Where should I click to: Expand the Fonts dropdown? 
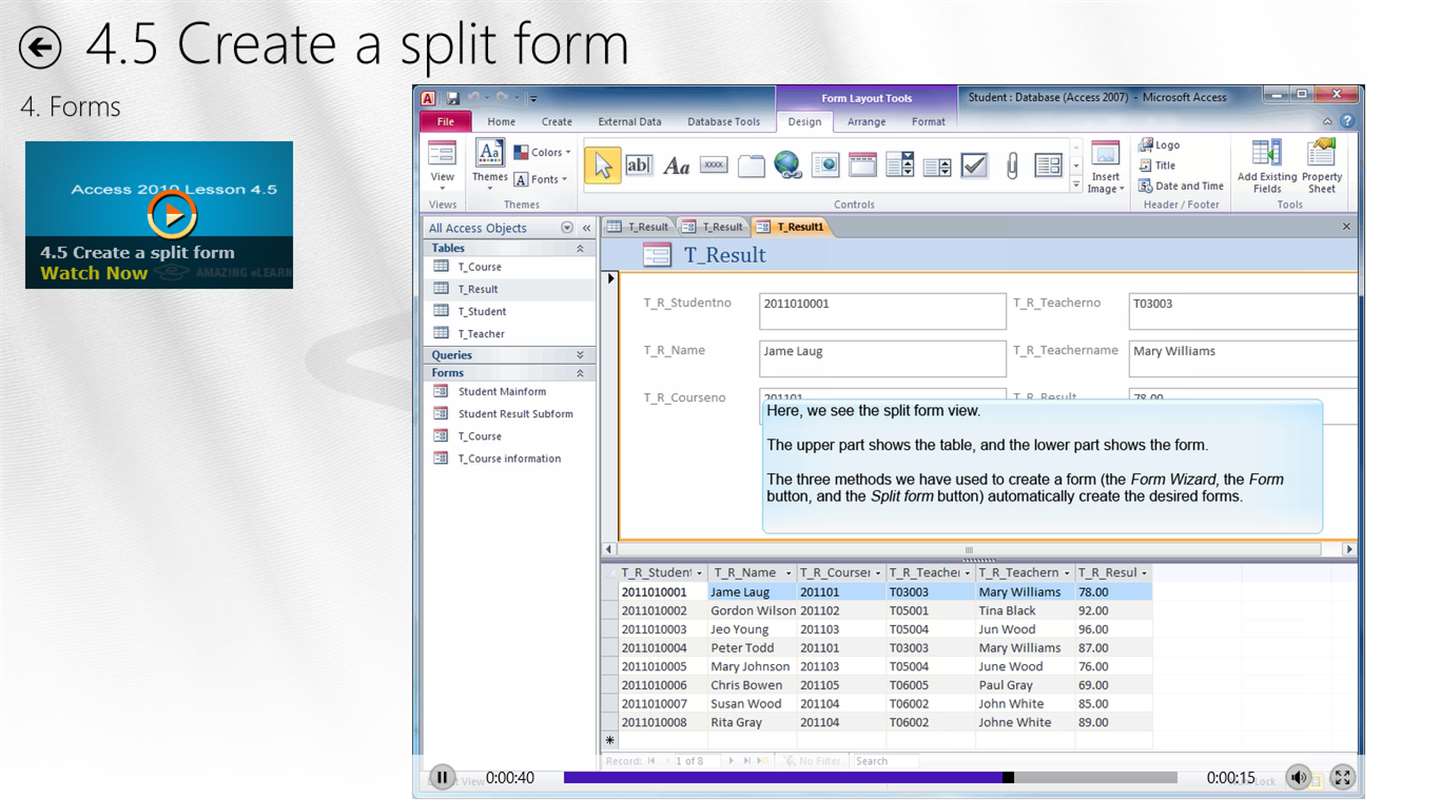tap(541, 179)
